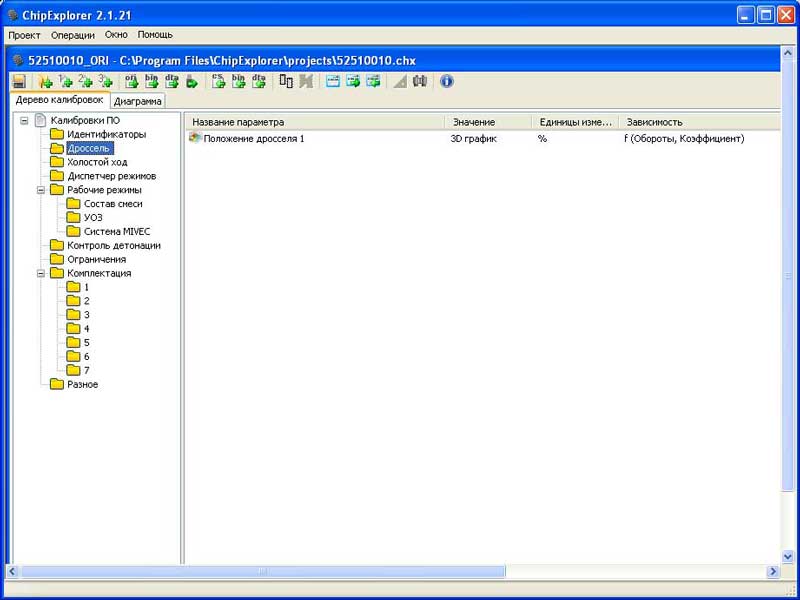Click the binoculars search icon in toolbar
The width and height of the screenshot is (800, 600).
click(420, 81)
